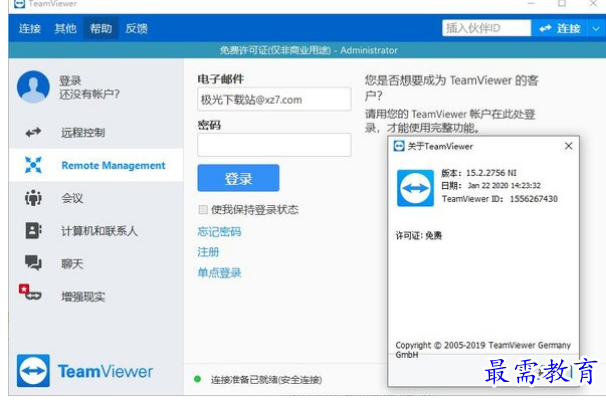Click the 许可证: 免费 license text

(x=419, y=235)
